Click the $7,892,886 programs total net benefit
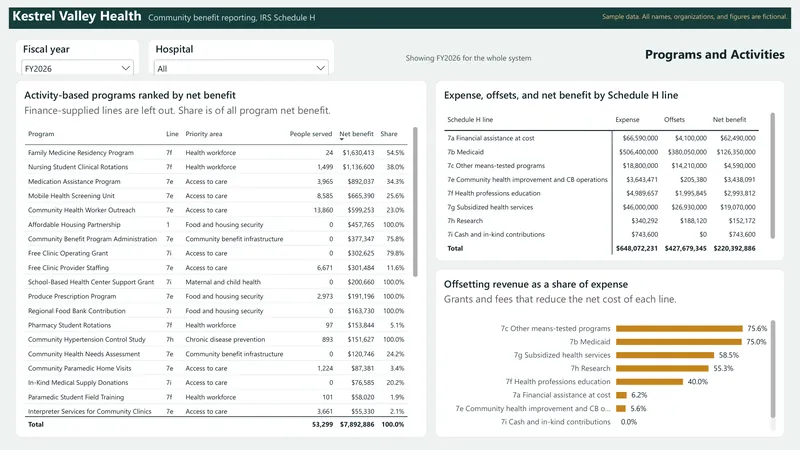 click(x=357, y=424)
